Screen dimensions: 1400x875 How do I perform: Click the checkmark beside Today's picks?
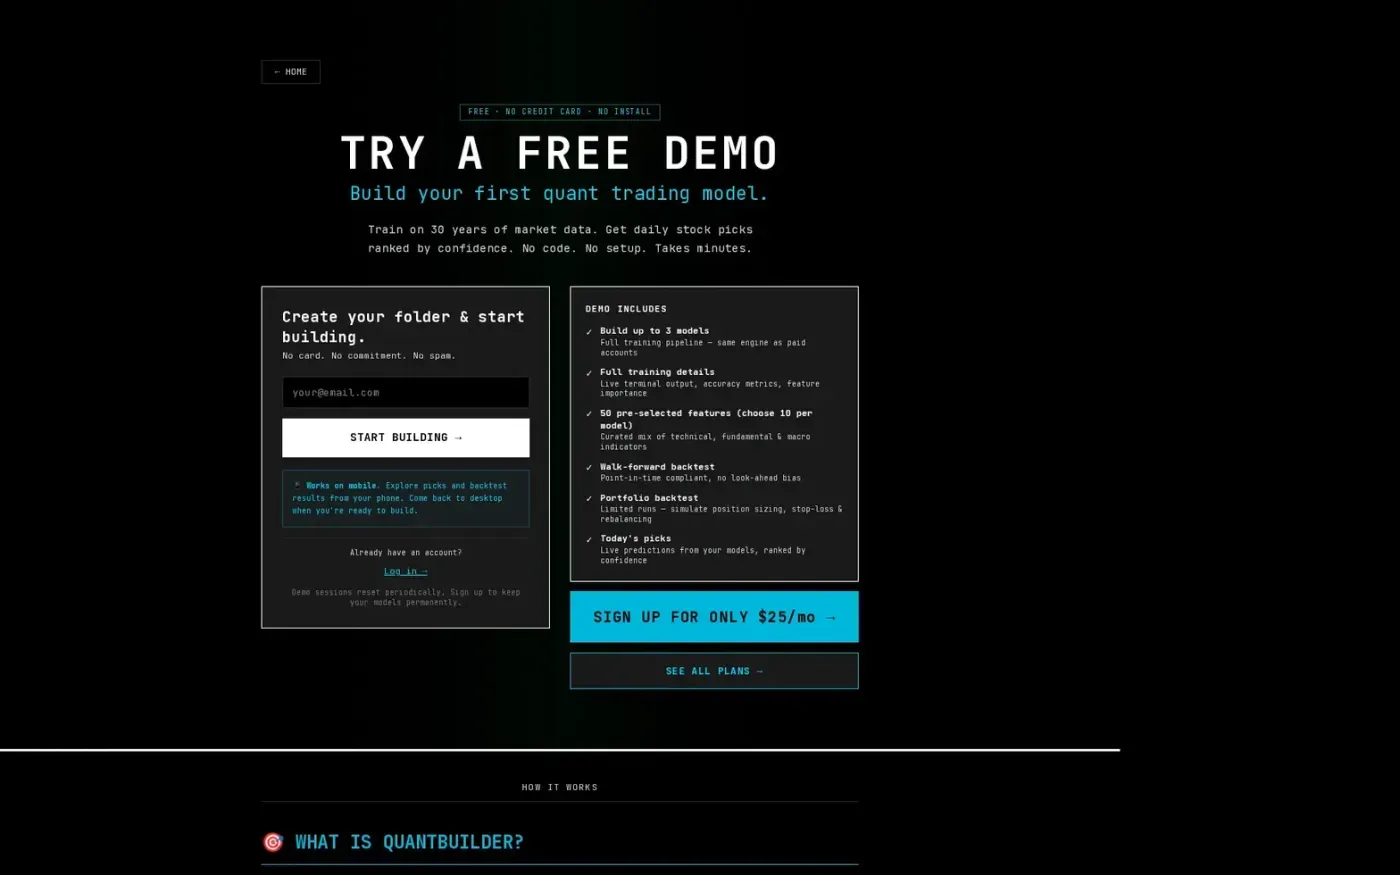[589, 540]
